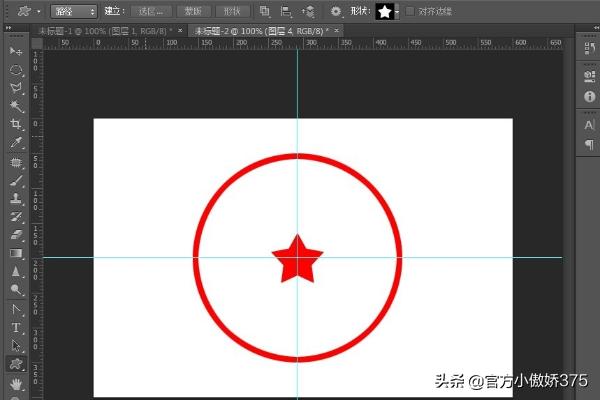This screenshot has width=600, height=400.
Task: Click the 蒙版 button
Action: point(193,11)
